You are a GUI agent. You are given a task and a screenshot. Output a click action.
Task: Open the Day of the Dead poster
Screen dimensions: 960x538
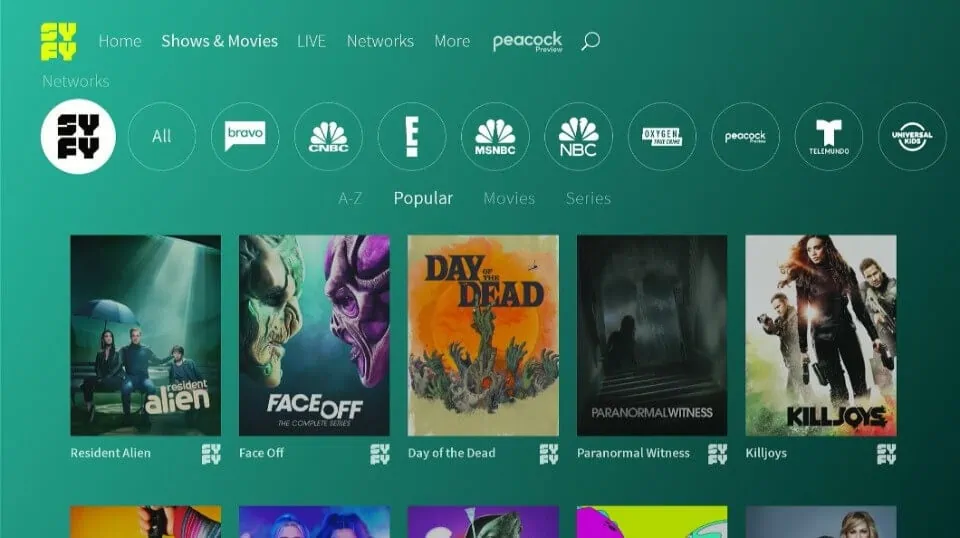pos(483,335)
